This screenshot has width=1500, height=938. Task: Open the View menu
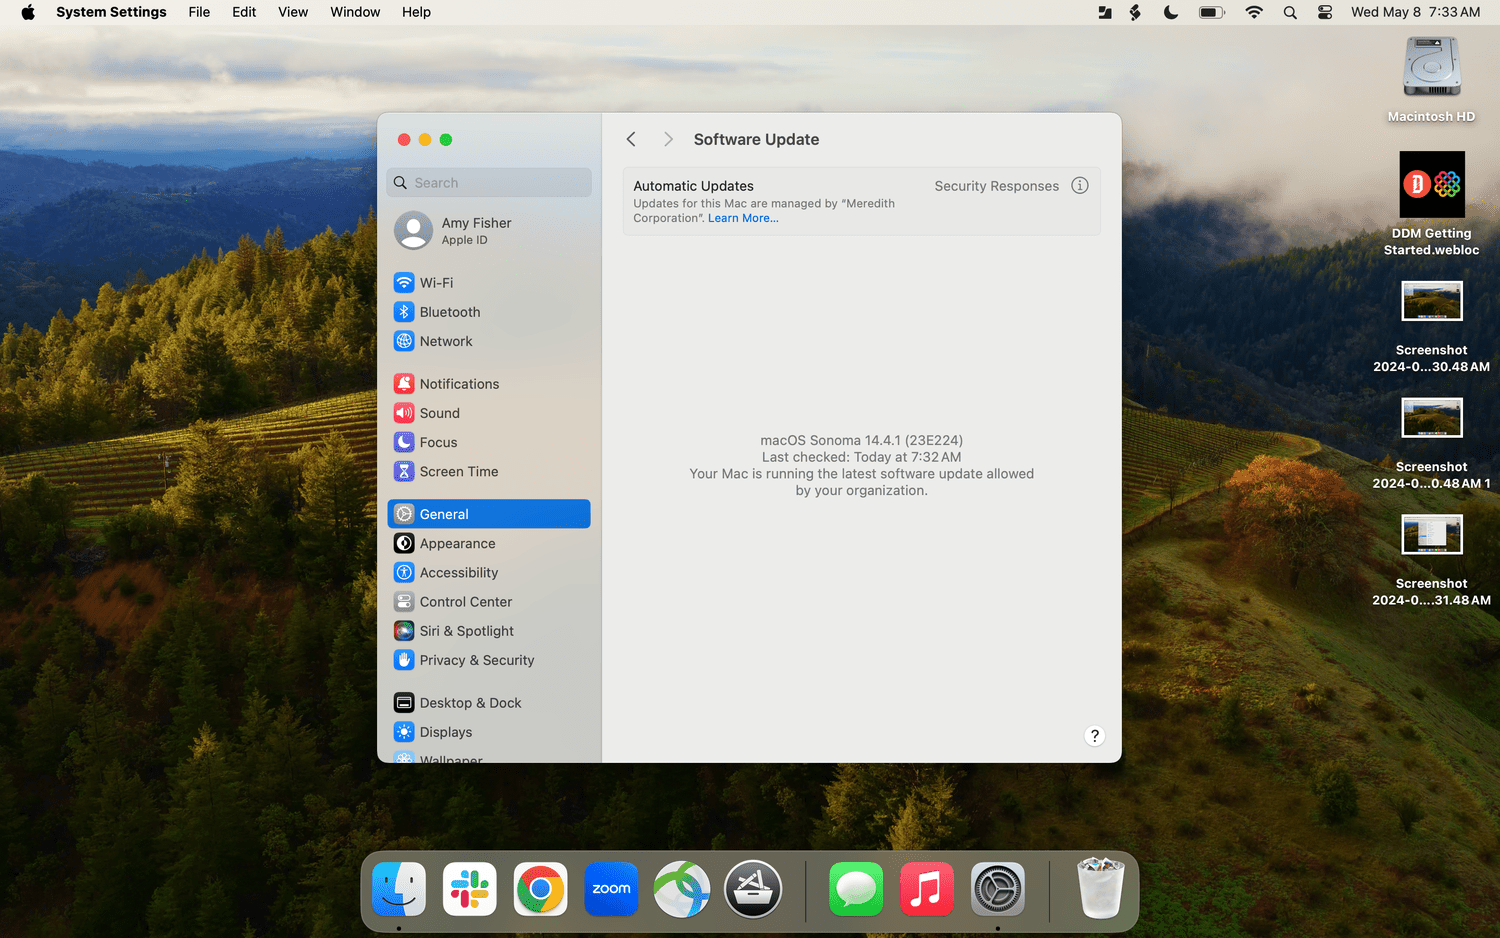pos(293,12)
